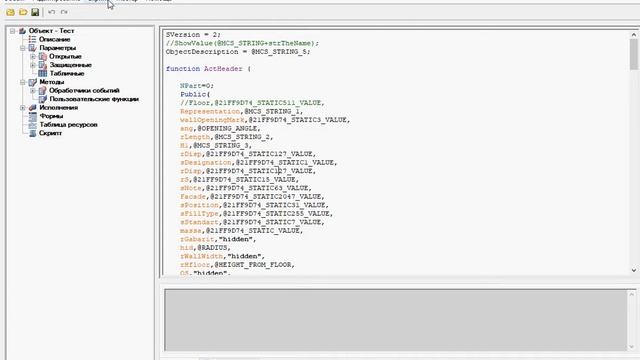Expand the Защищенные tree branch
This screenshot has width=640, height=360.
coord(33,65)
